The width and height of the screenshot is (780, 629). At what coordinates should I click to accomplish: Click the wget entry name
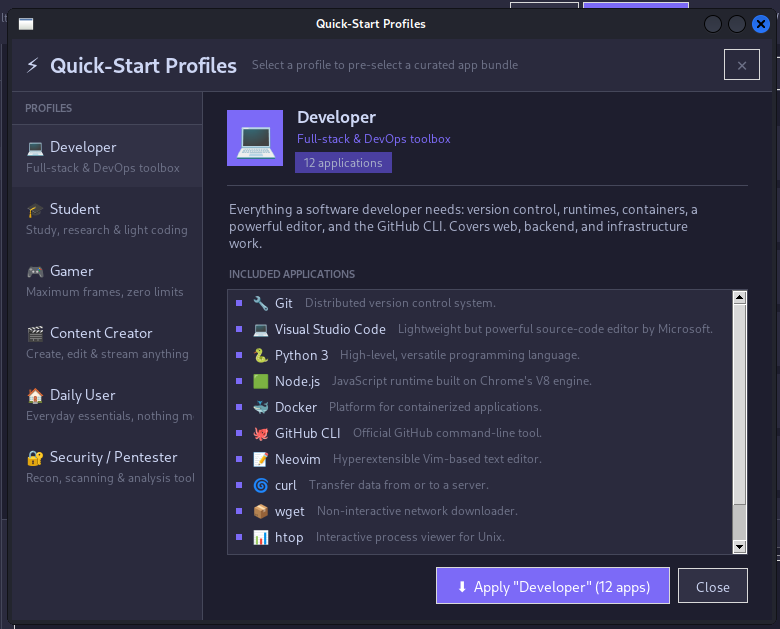(290, 512)
